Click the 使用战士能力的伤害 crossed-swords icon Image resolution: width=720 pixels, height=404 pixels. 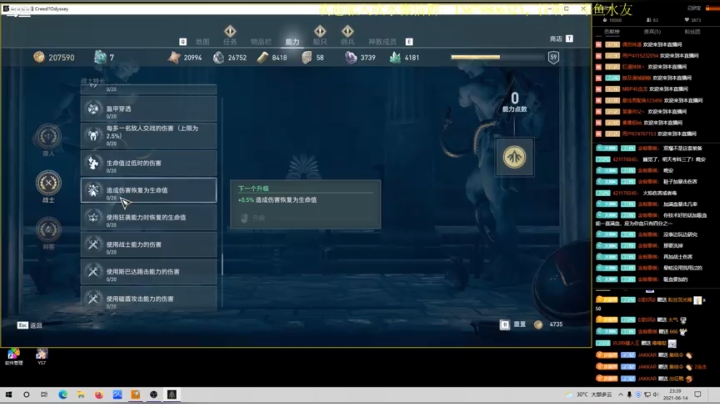[93, 244]
